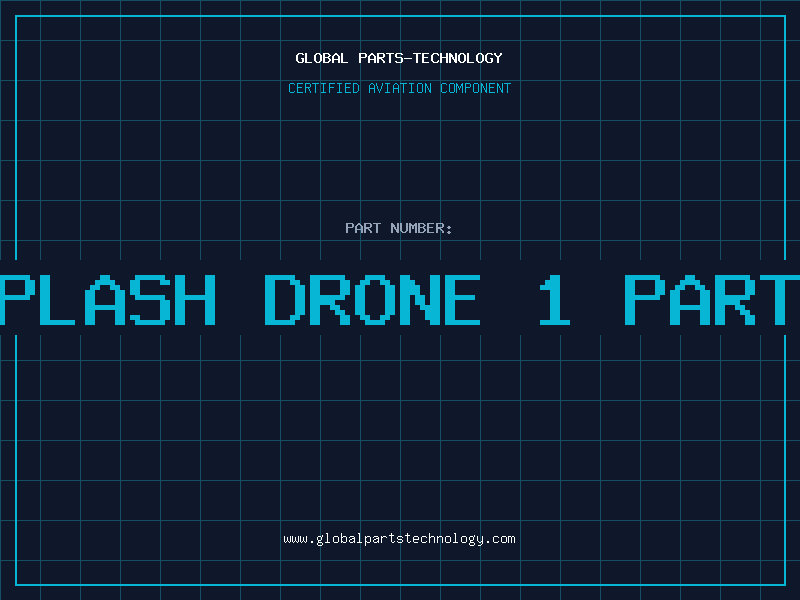The width and height of the screenshot is (800, 600).
Task: Open the www.globalpartstechnology.com website link
Action: [x=399, y=539]
